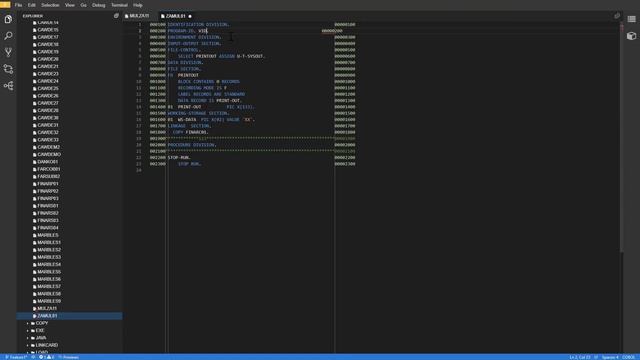640x360 pixels.
Task: Open file CAWDE21 in Explorer
Action: 48,67
